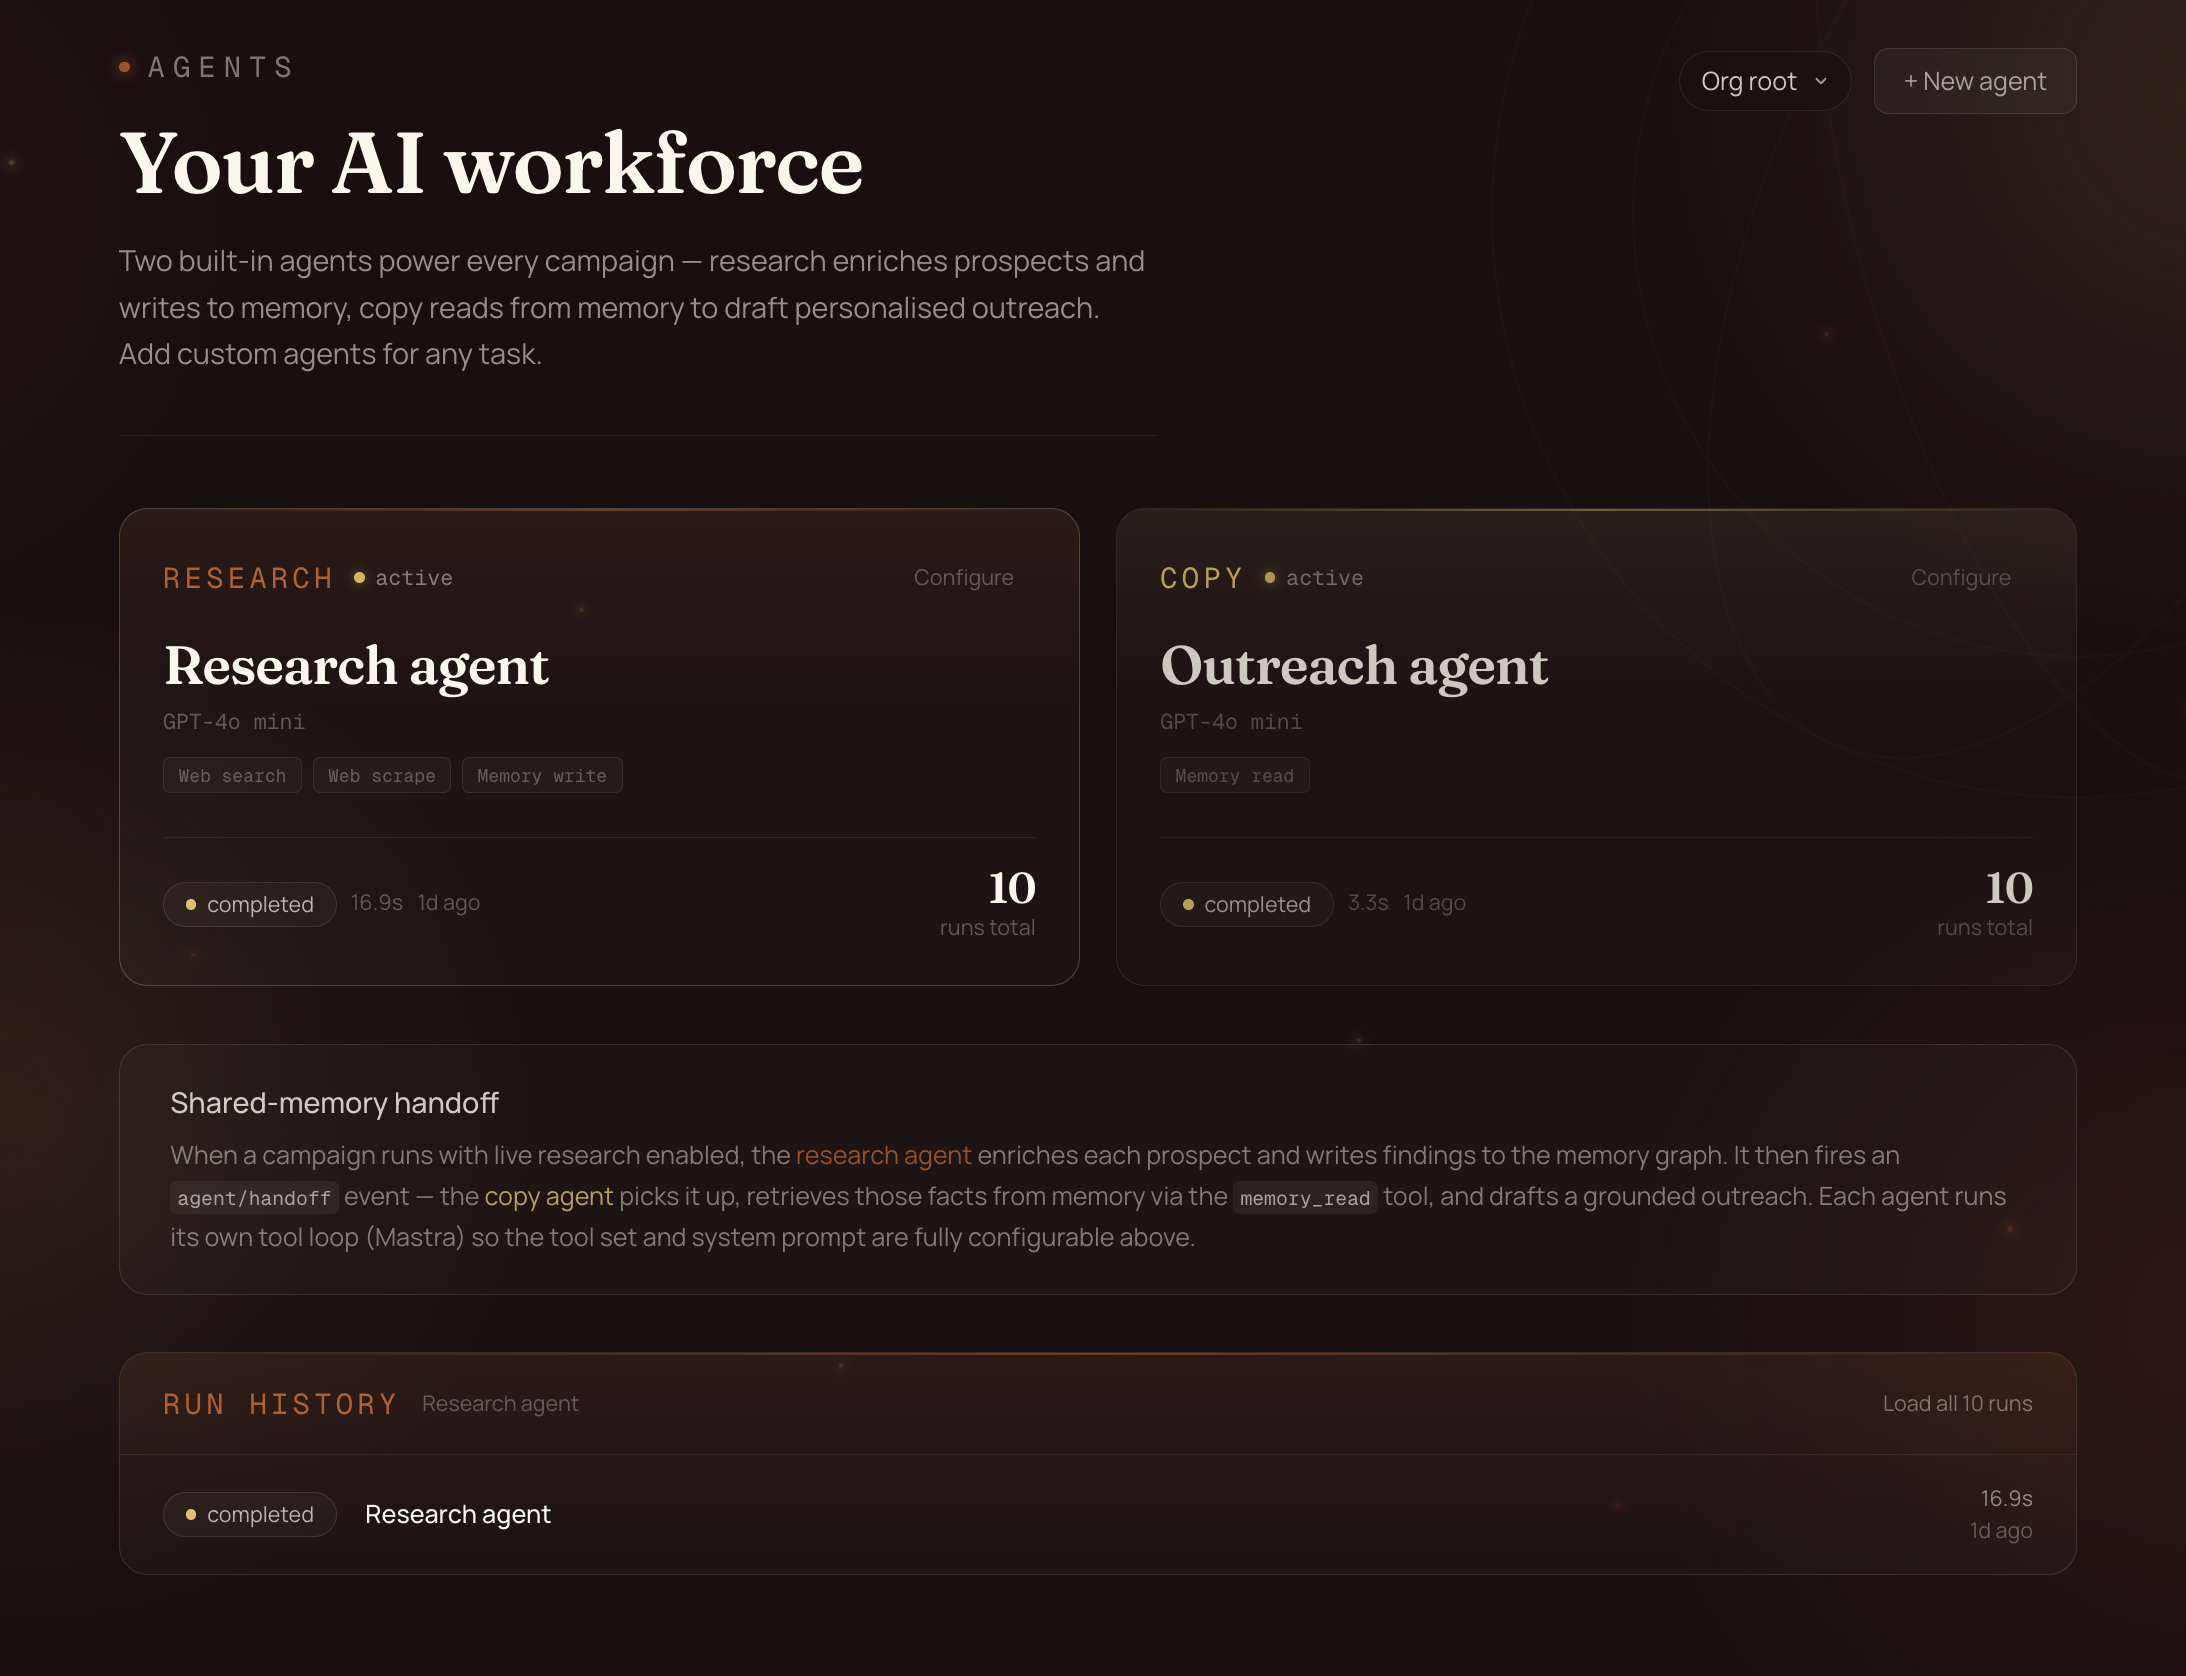The width and height of the screenshot is (2186, 1676).
Task: Select the Memory read tool tag
Action: pos(1234,775)
